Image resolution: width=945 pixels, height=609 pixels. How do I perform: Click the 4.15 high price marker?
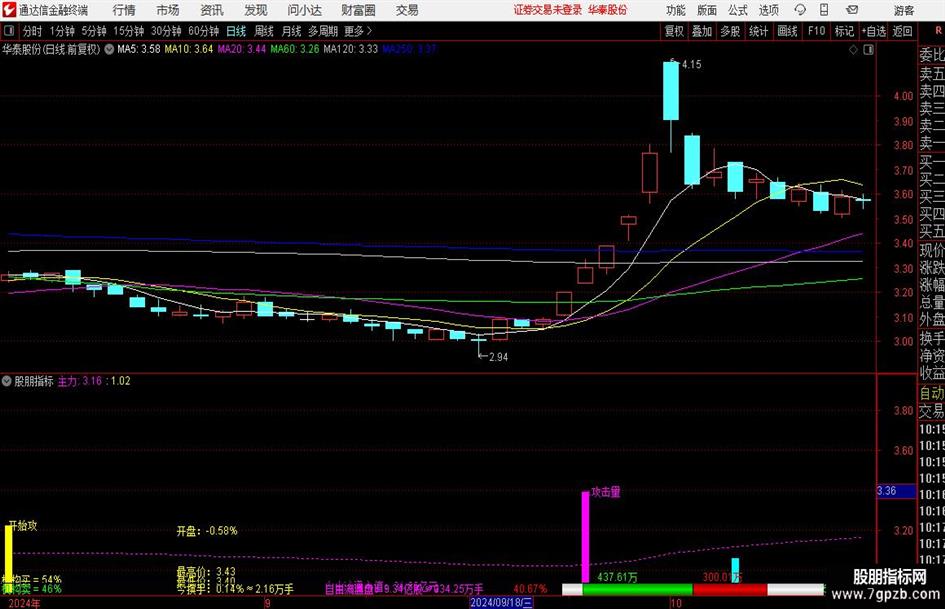coord(691,65)
